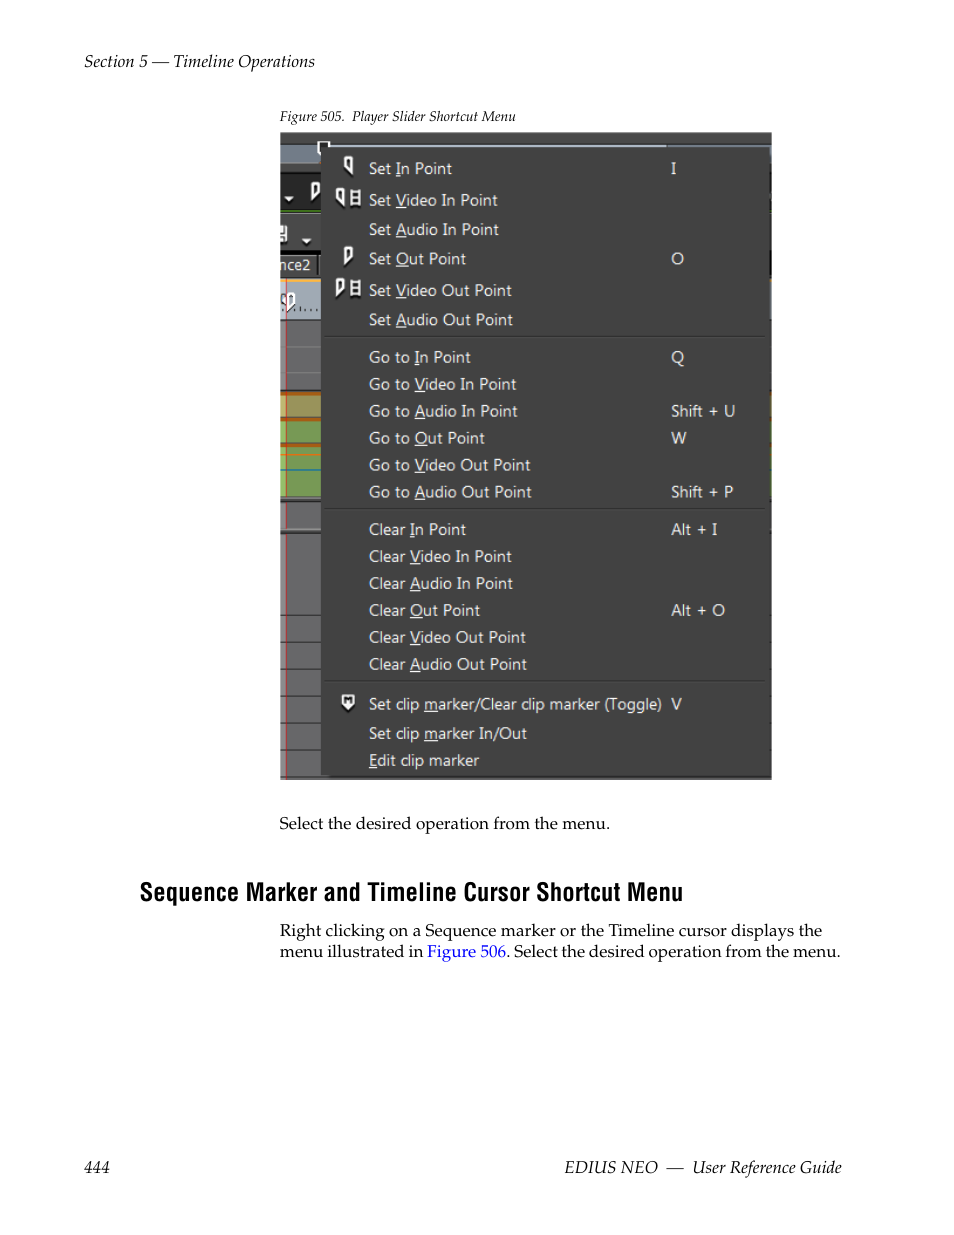Choose Go to Audio In Point
This screenshot has width=954, height=1235.
pos(443,411)
